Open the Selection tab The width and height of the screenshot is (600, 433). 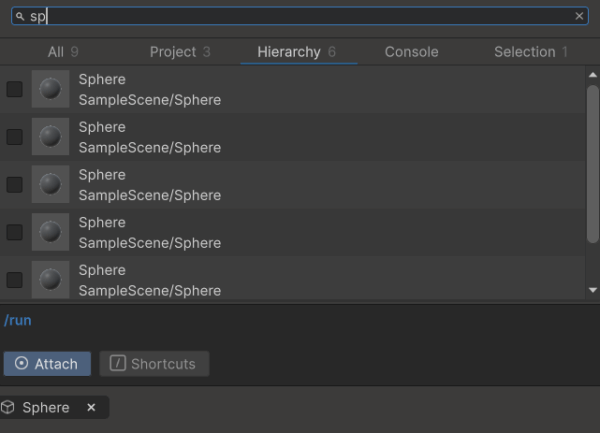(531, 52)
